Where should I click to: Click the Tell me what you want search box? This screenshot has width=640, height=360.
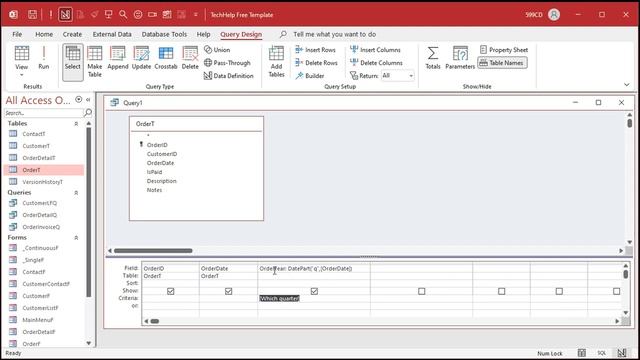(x=334, y=34)
